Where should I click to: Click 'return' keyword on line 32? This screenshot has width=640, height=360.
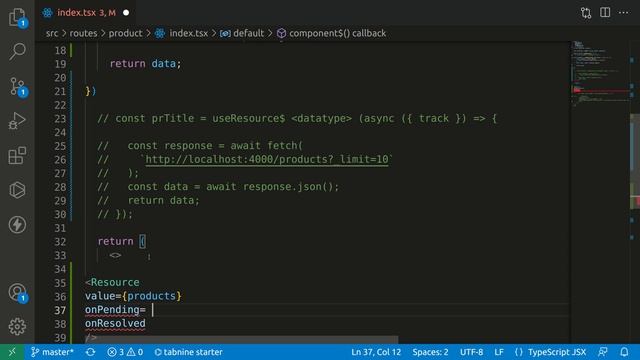point(116,241)
